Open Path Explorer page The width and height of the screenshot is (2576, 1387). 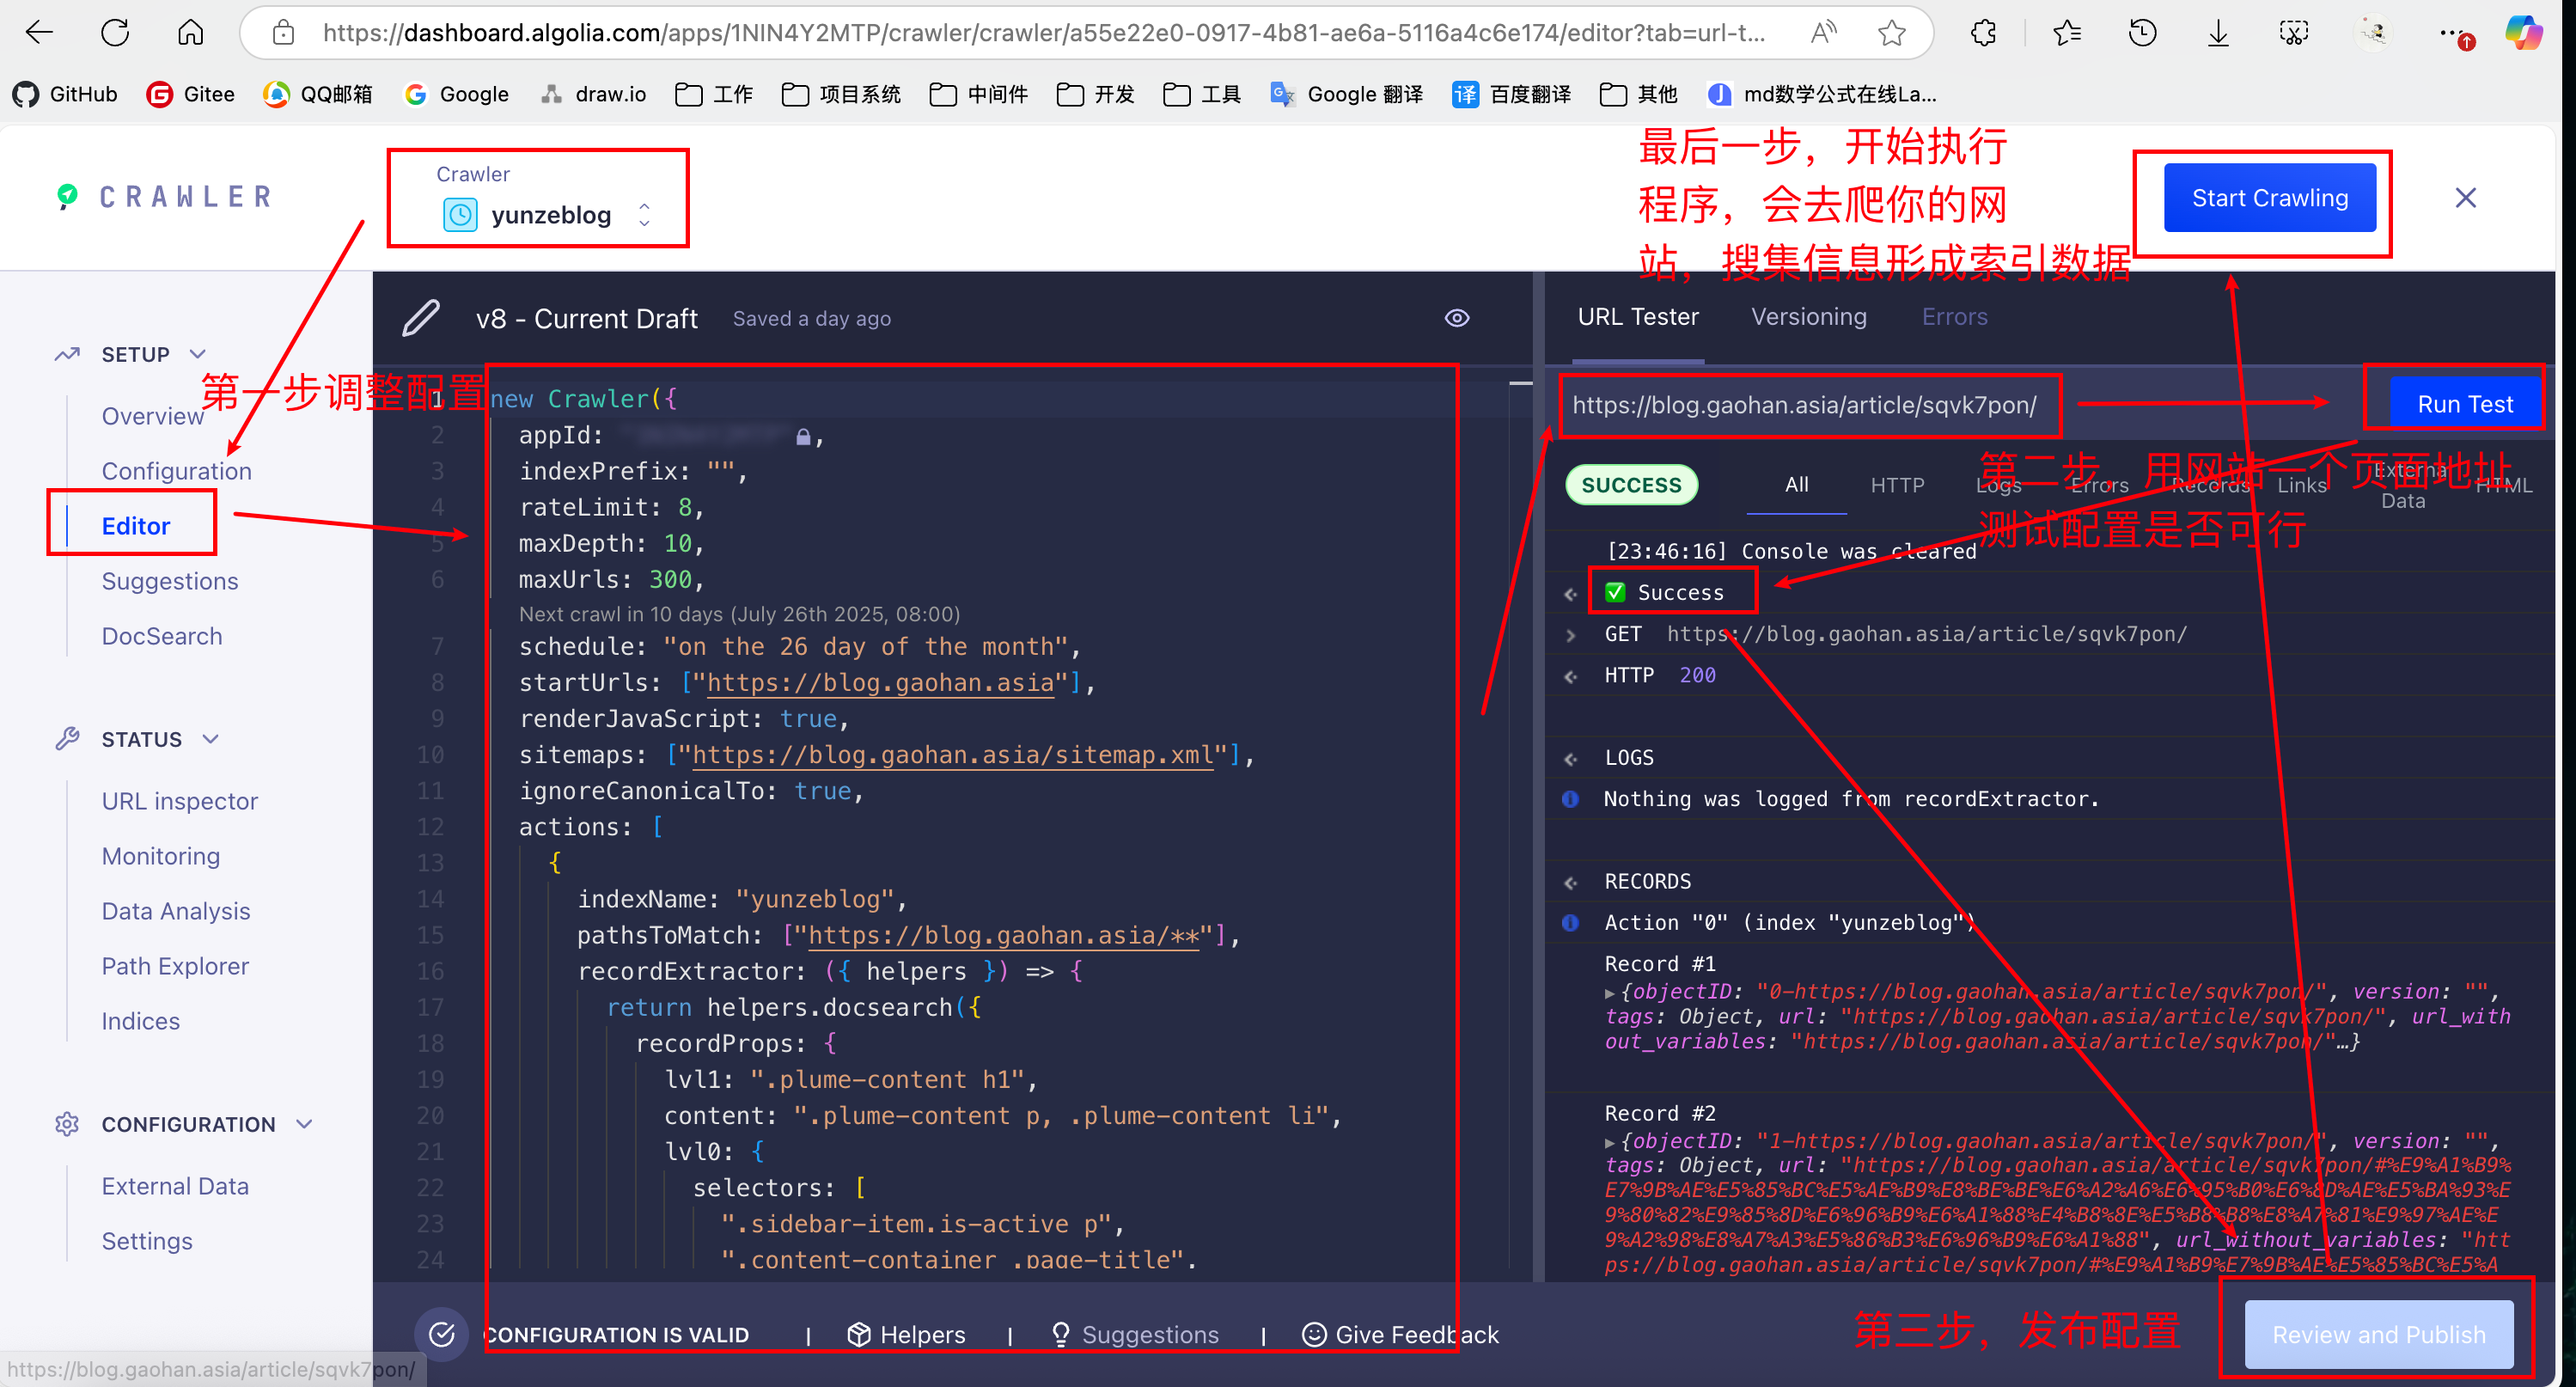point(175,966)
